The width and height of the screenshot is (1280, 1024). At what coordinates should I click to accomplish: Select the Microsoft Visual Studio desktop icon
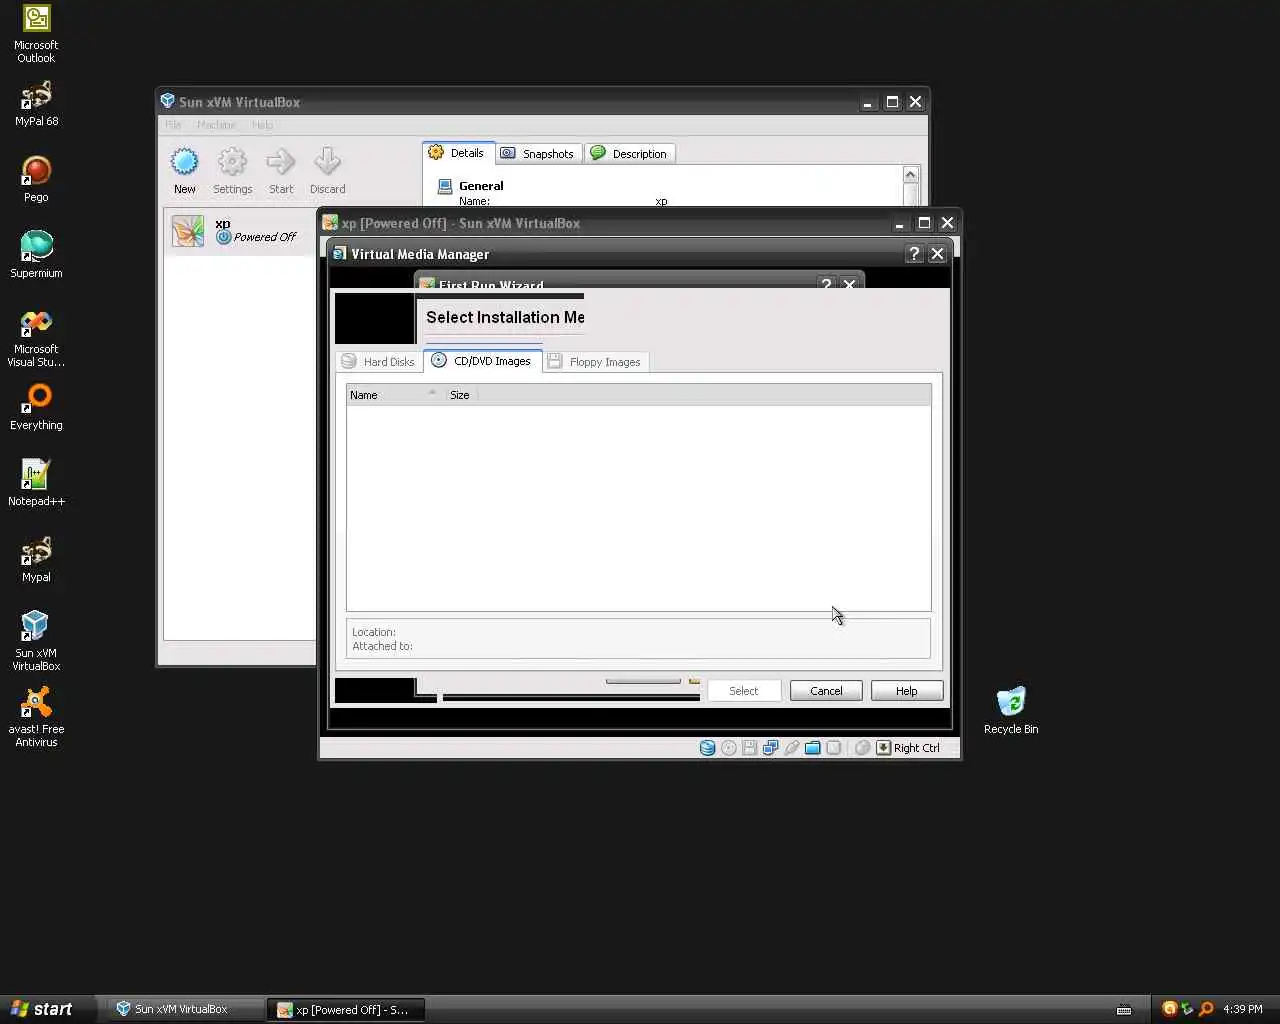36,339
